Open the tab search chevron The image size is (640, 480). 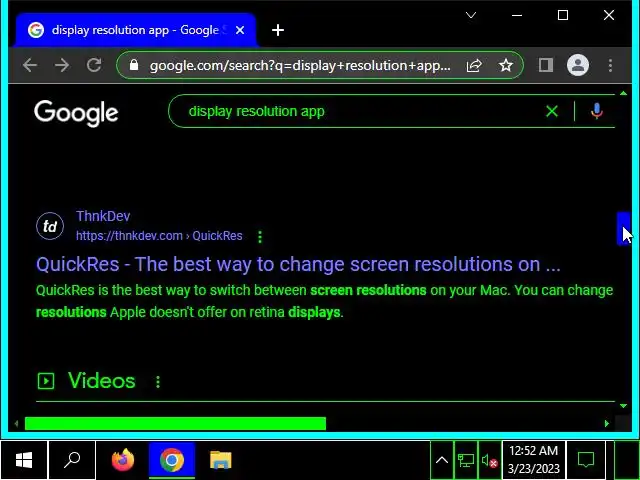pyautogui.click(x=471, y=16)
